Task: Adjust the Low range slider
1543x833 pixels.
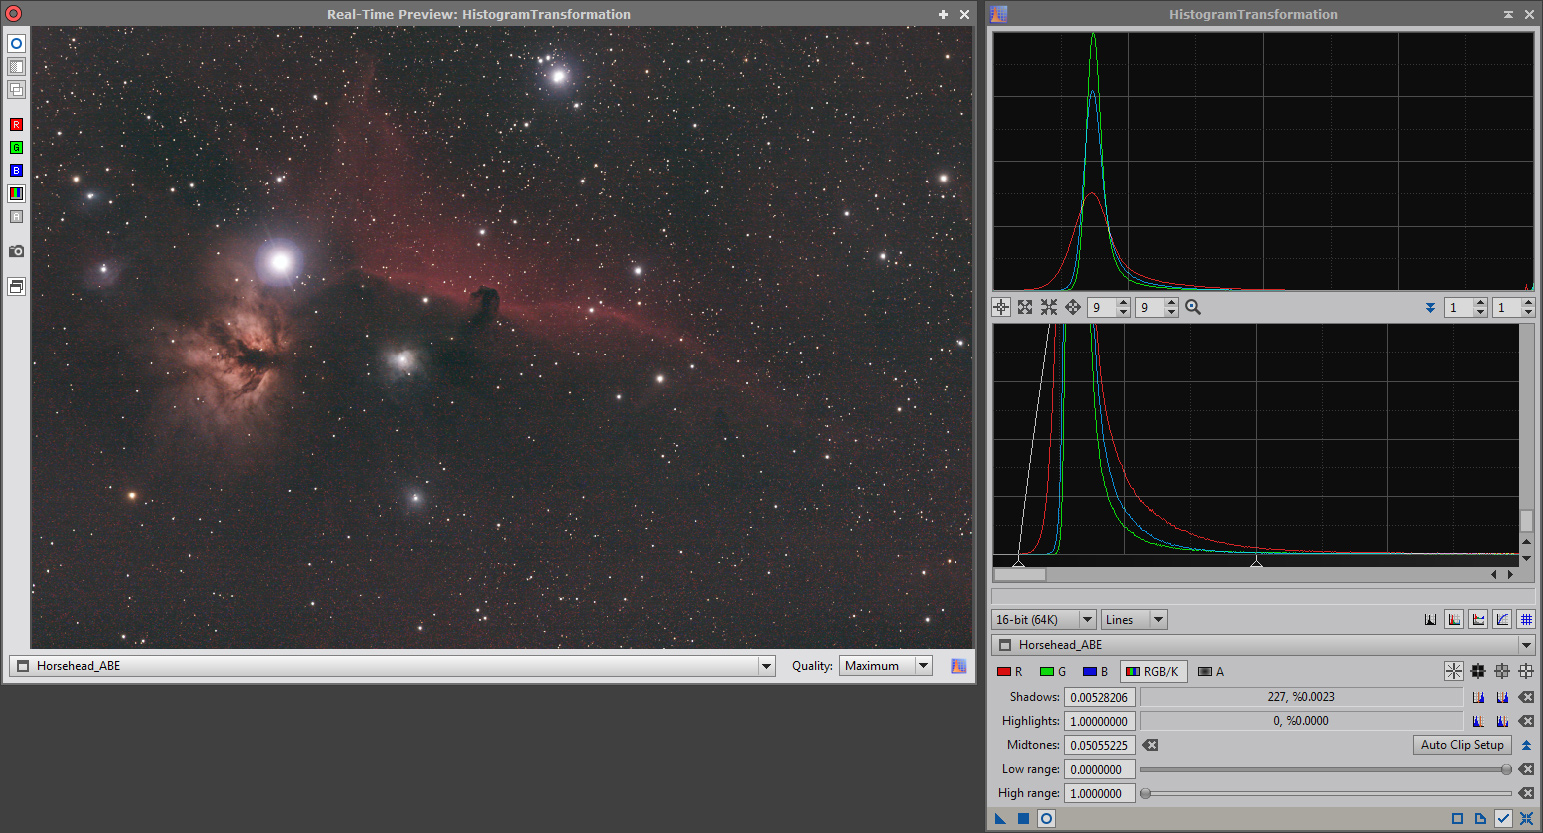Action: click(1326, 769)
